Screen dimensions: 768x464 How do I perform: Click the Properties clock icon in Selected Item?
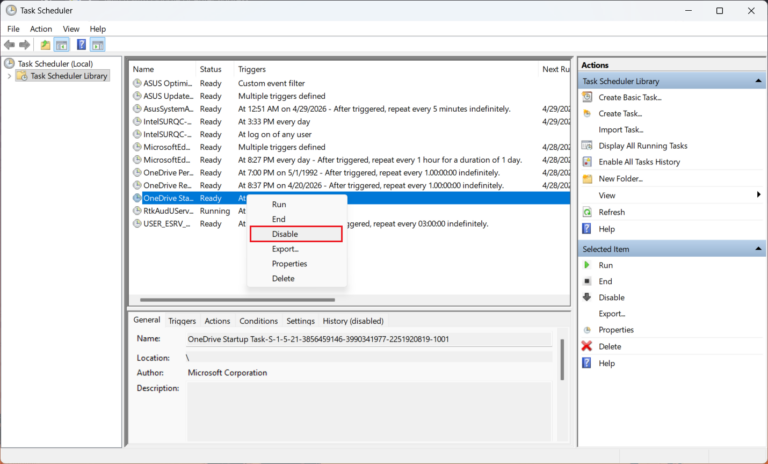pyautogui.click(x=587, y=330)
